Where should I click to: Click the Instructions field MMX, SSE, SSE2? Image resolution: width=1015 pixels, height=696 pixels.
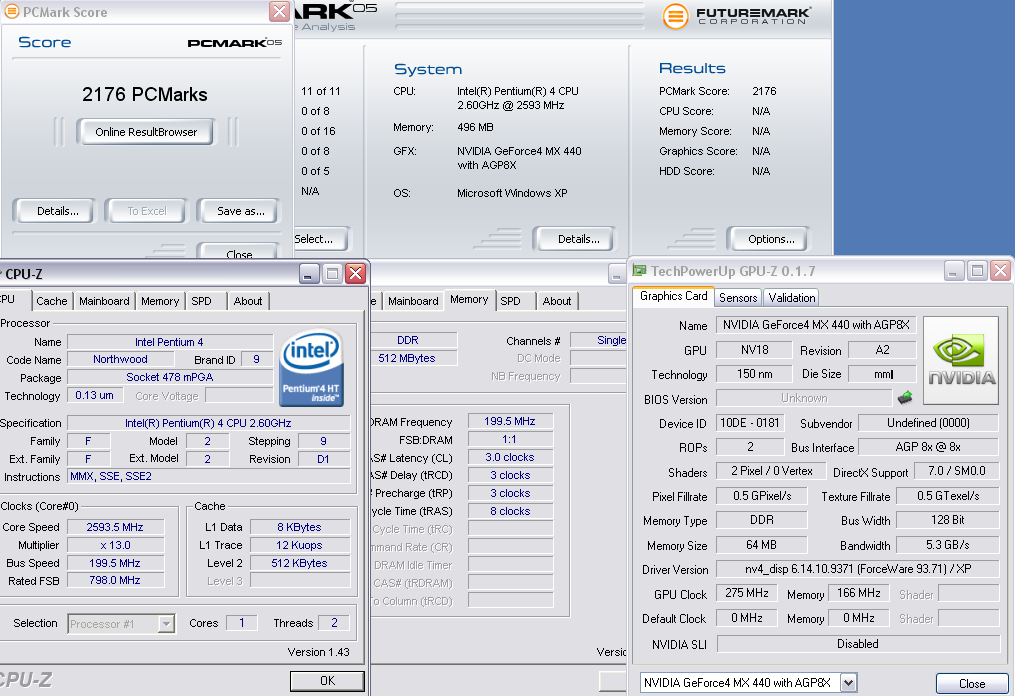click(x=208, y=477)
